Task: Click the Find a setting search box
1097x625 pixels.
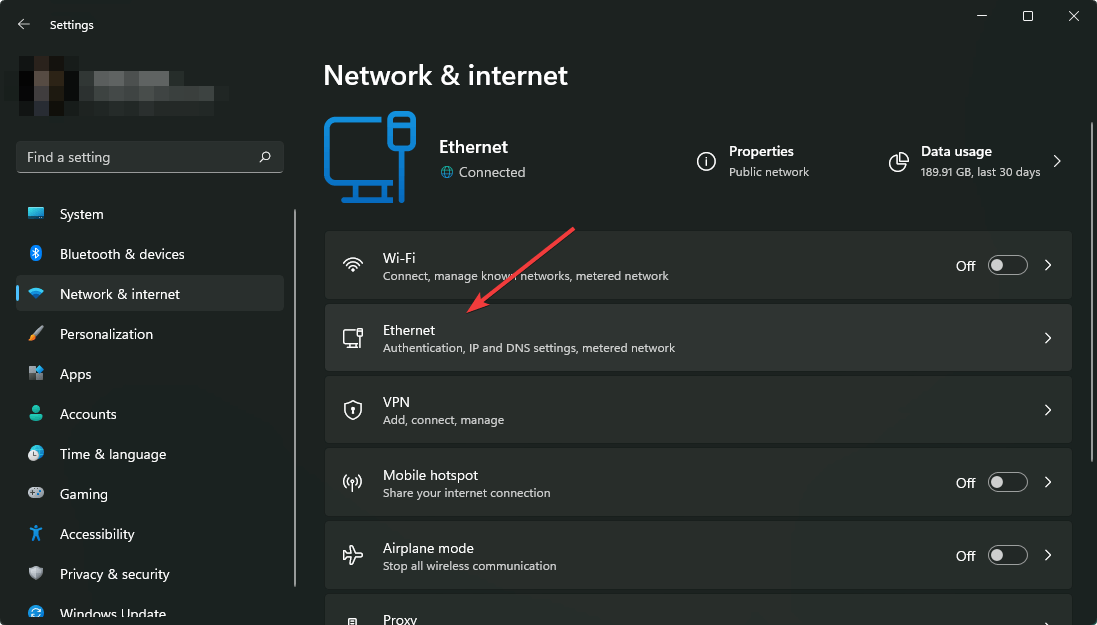Action: coord(149,157)
